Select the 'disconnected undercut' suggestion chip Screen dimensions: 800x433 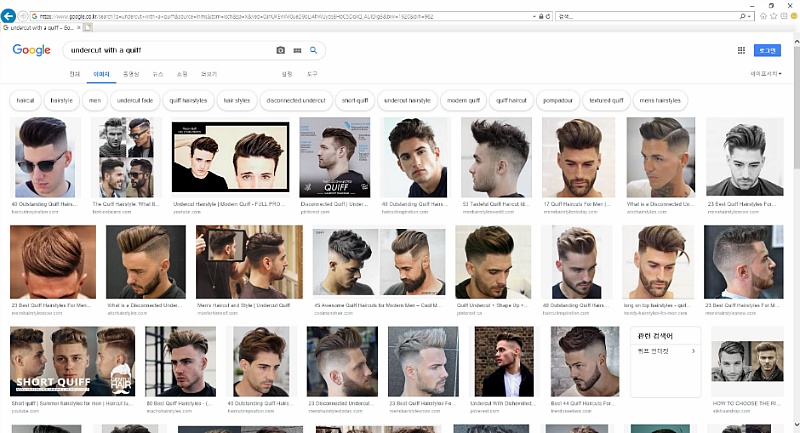296,100
